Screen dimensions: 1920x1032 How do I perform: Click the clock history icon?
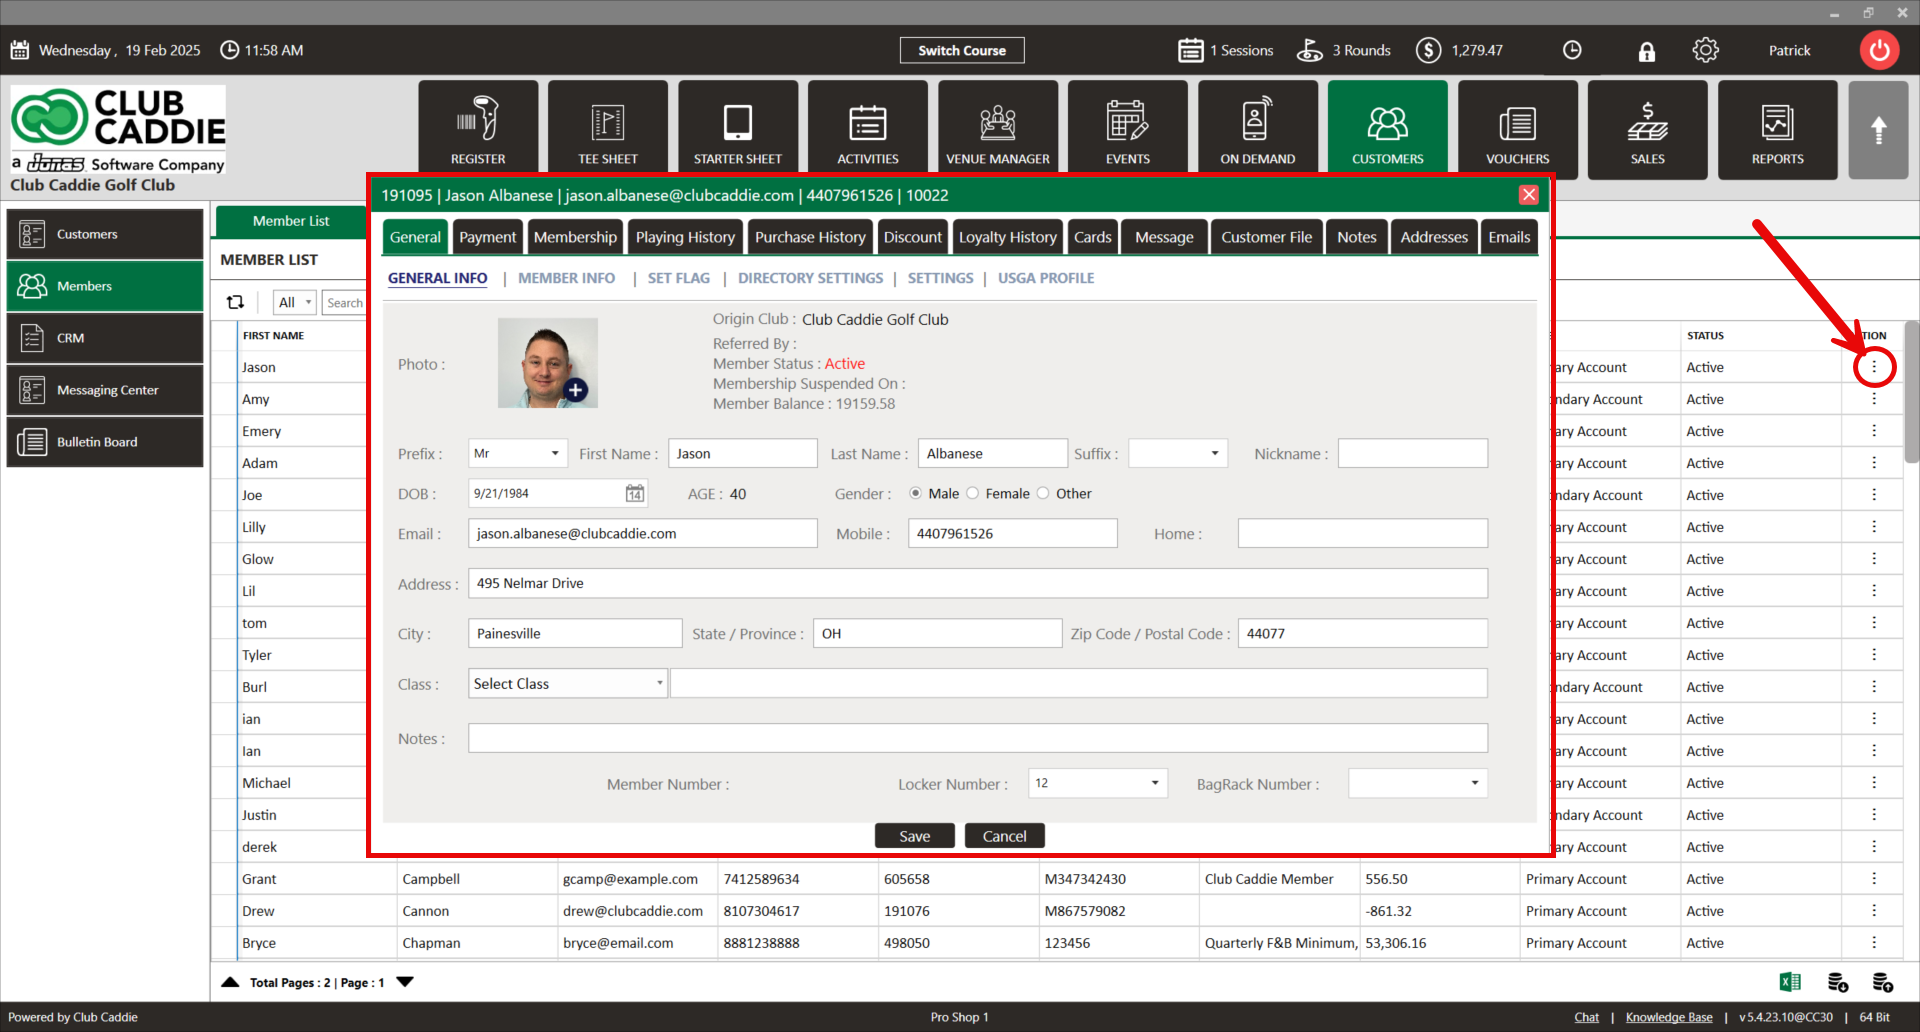(x=1572, y=50)
